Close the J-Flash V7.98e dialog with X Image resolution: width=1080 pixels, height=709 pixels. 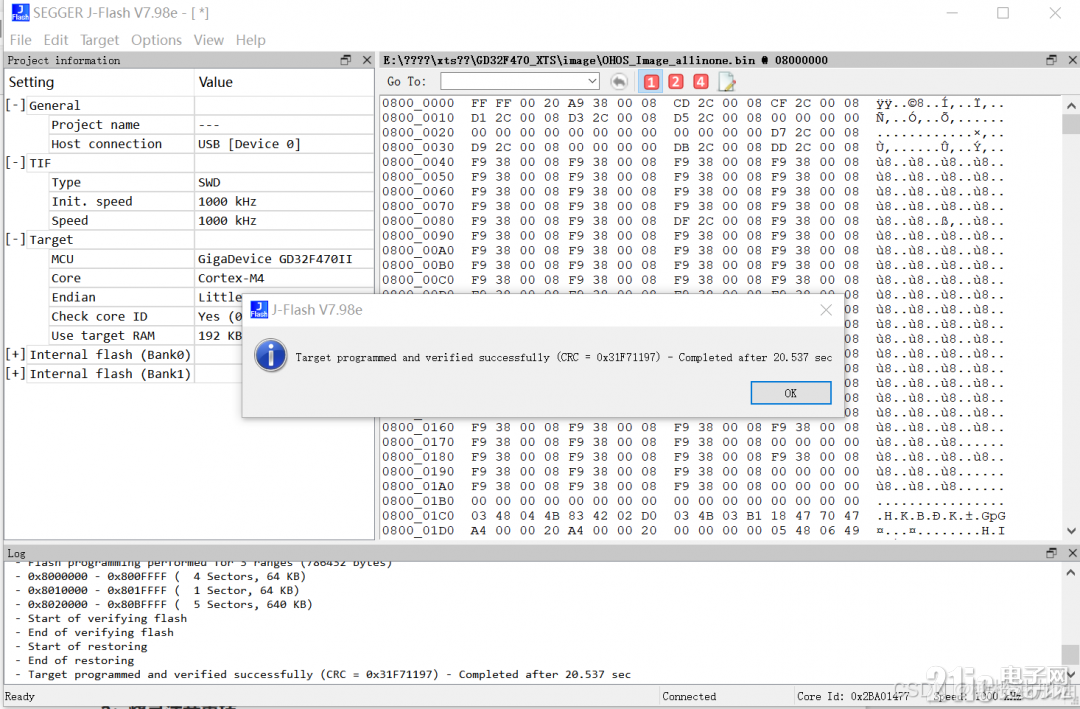(826, 310)
